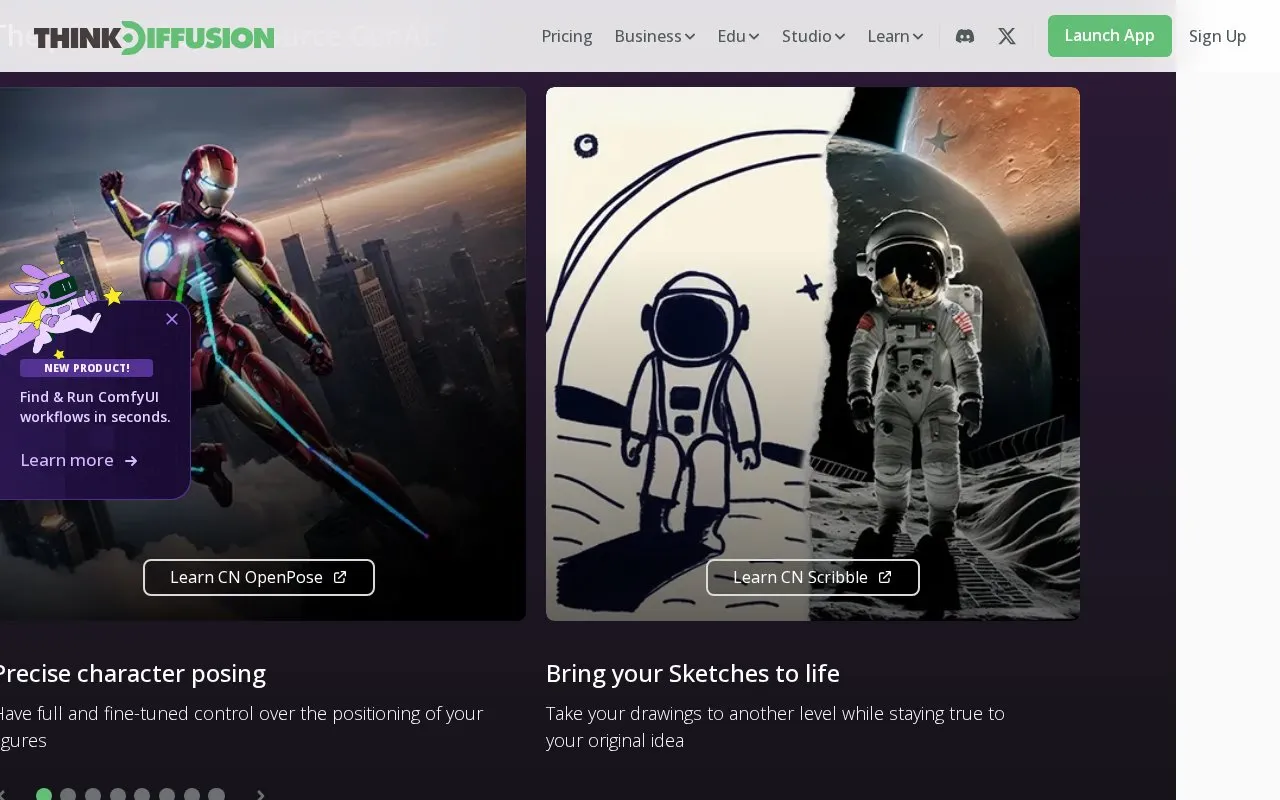Select the last carousel pagination dot
The height and width of the screenshot is (800, 1280).
click(216, 795)
